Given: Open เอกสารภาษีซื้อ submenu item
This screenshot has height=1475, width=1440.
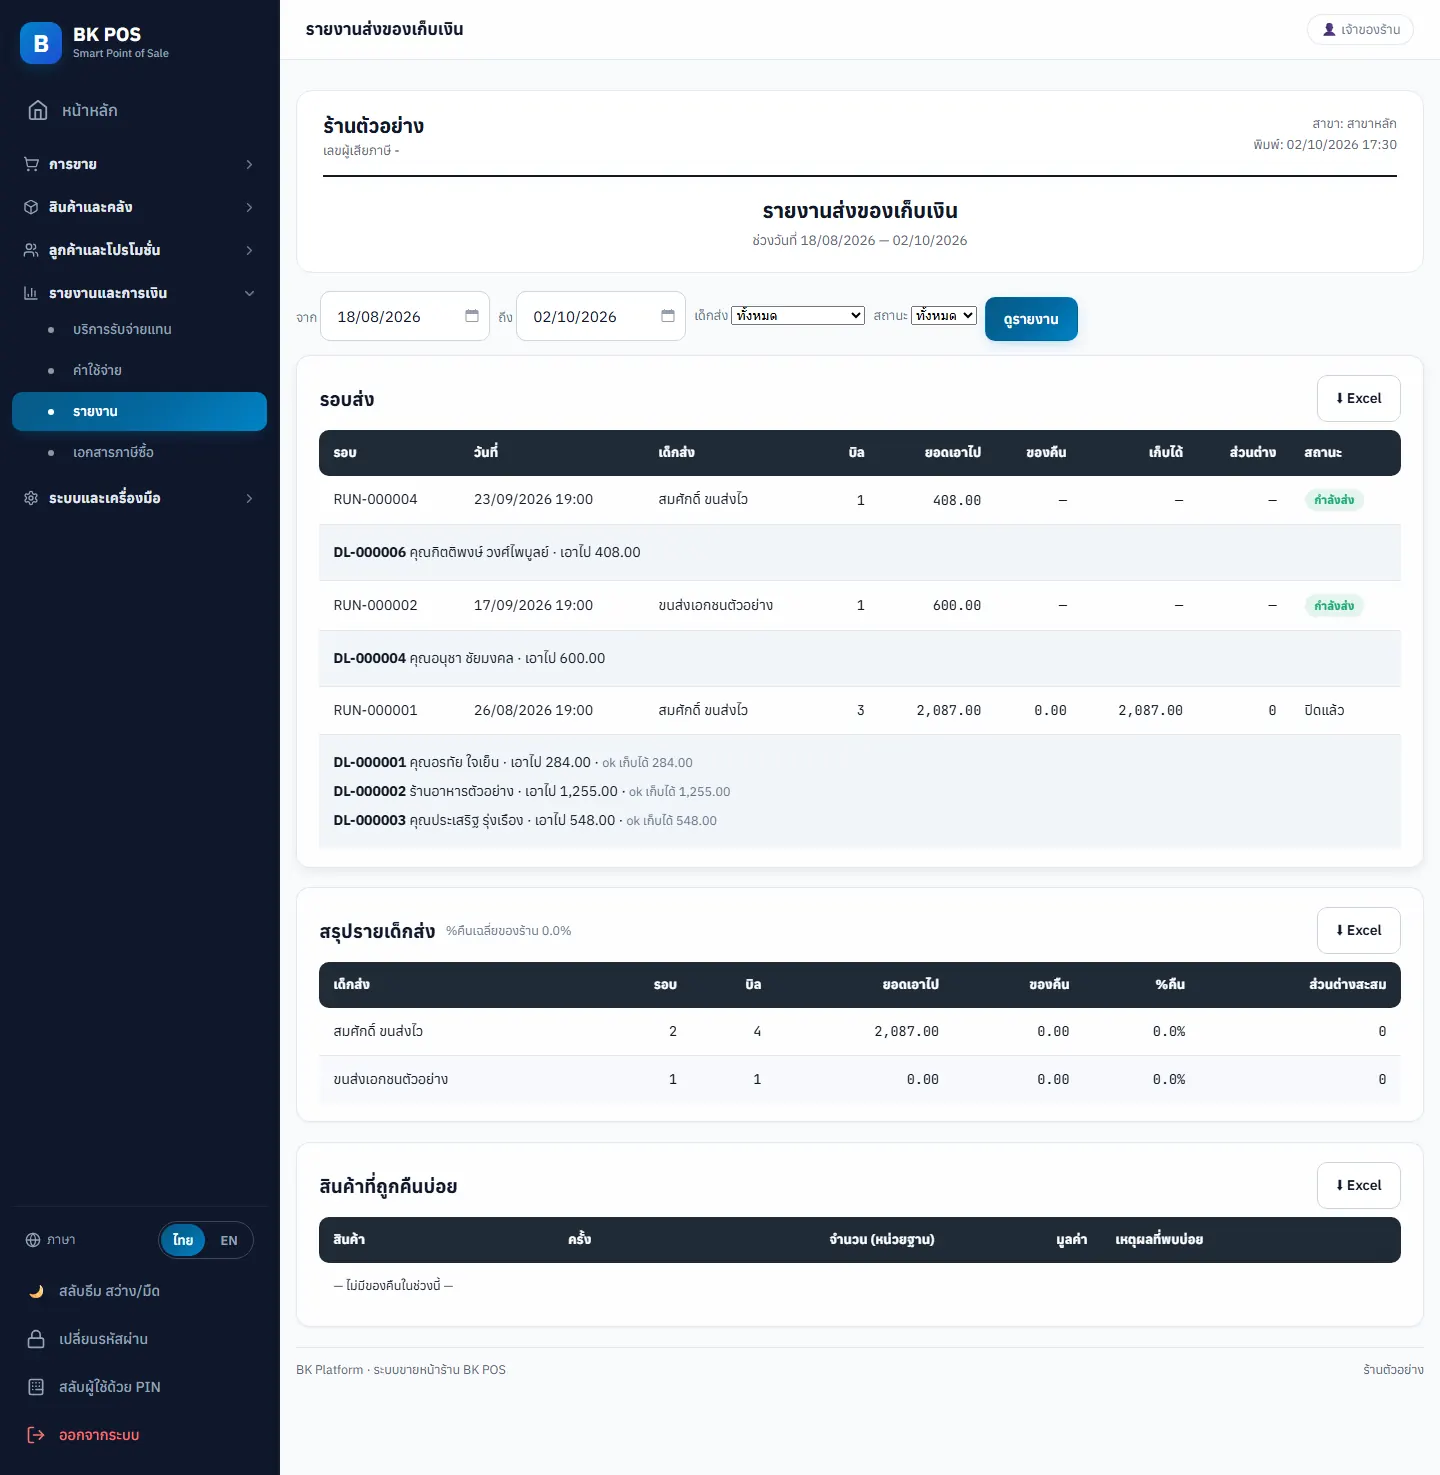Looking at the screenshot, I should tap(140, 452).
